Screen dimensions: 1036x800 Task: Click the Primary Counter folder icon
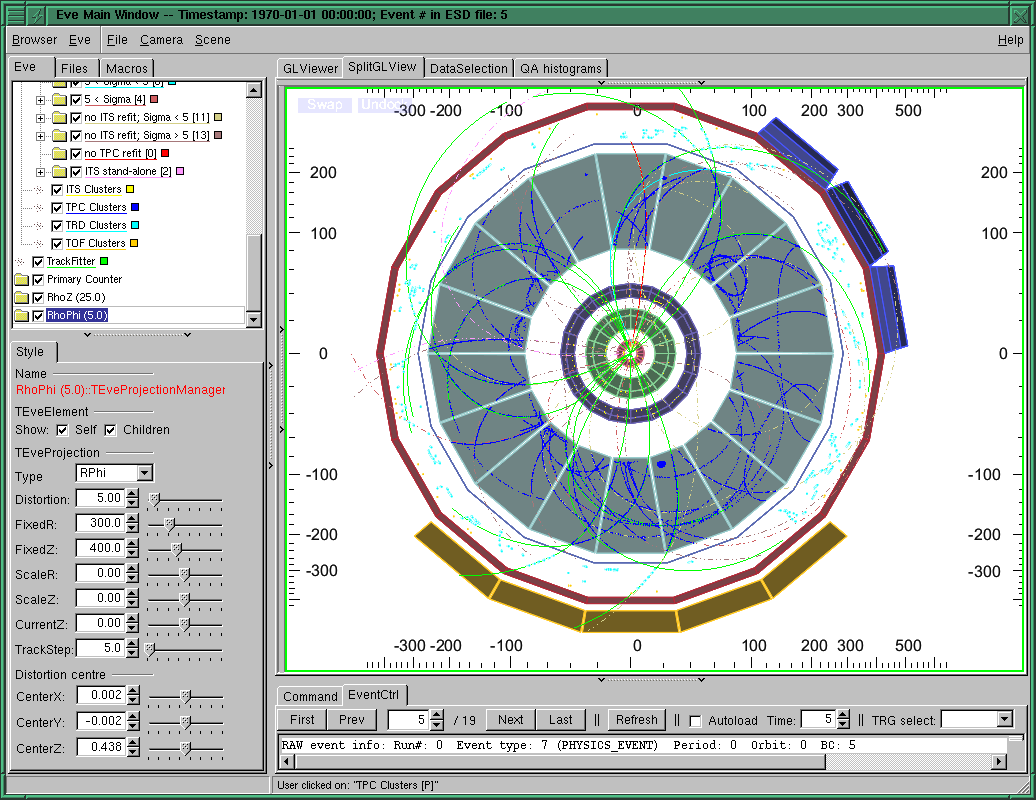(22, 280)
